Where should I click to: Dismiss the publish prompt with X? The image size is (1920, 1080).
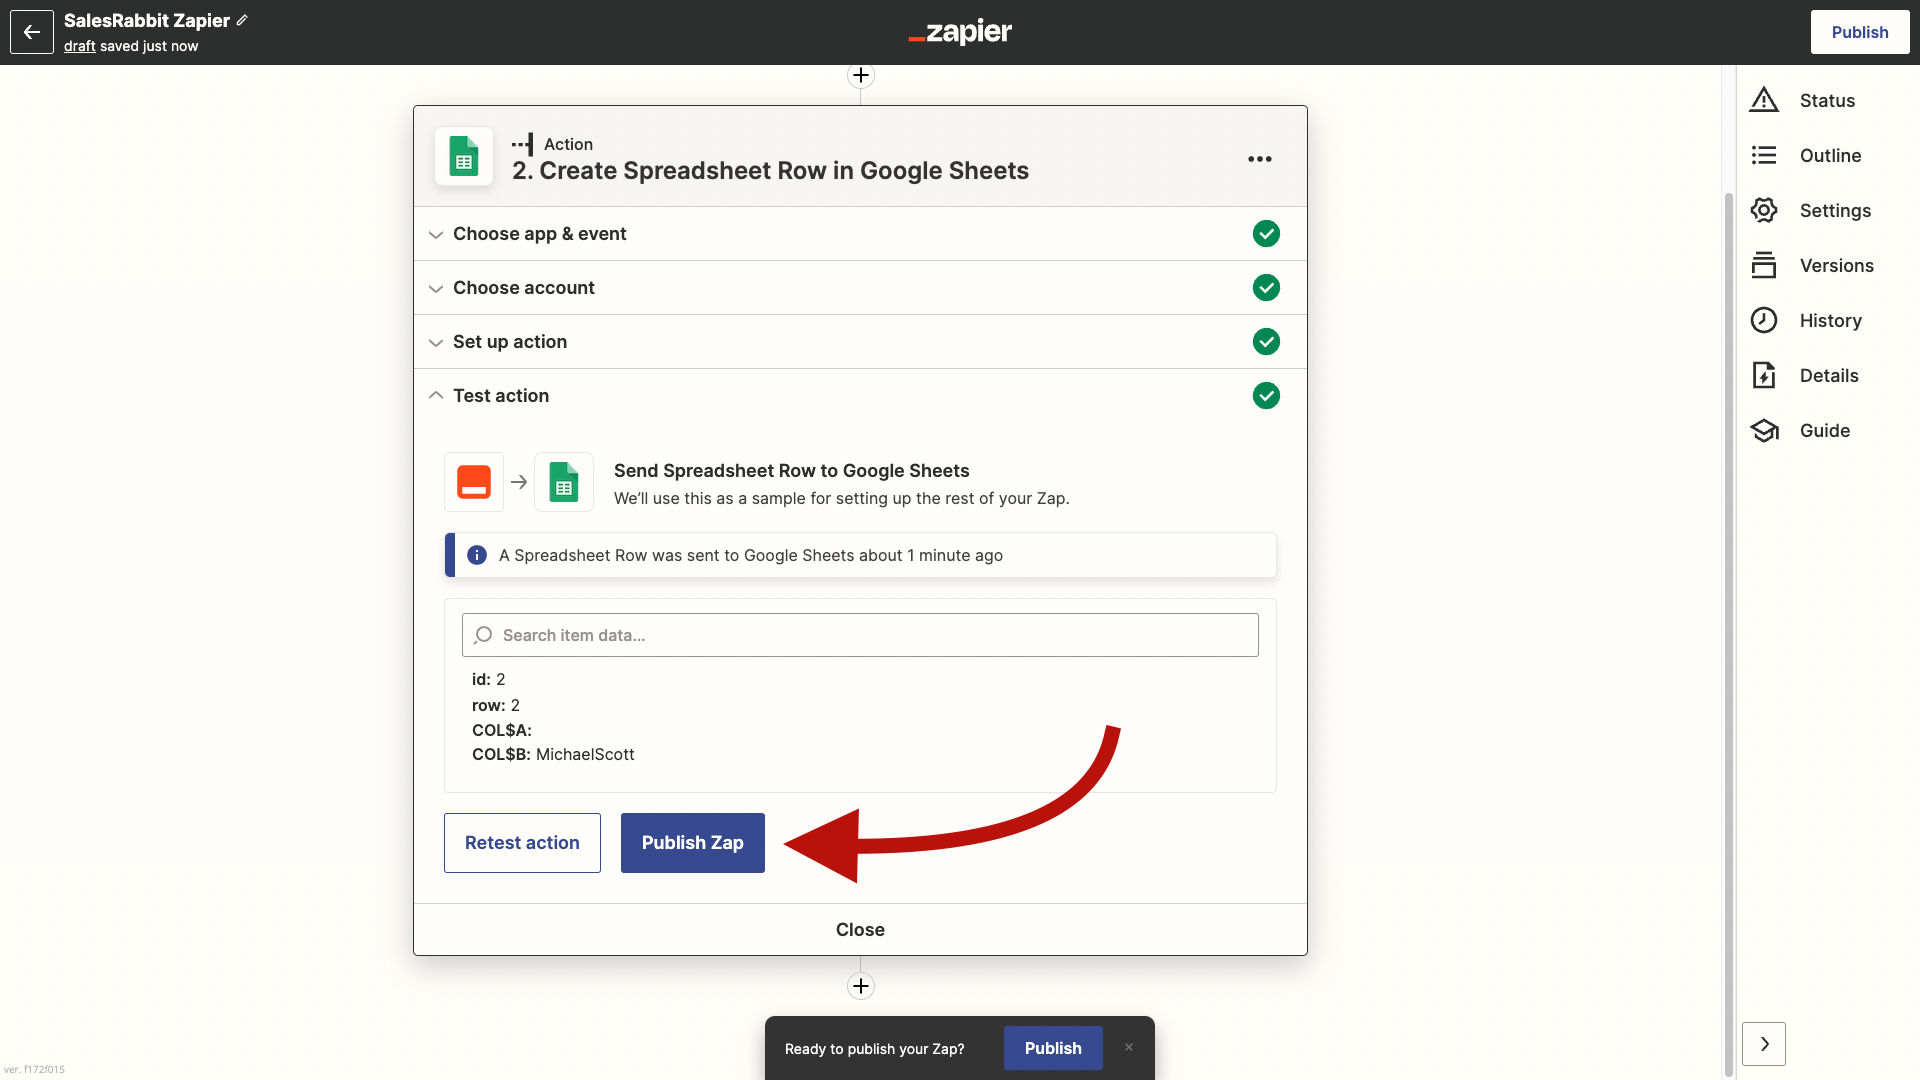[x=1129, y=1047]
